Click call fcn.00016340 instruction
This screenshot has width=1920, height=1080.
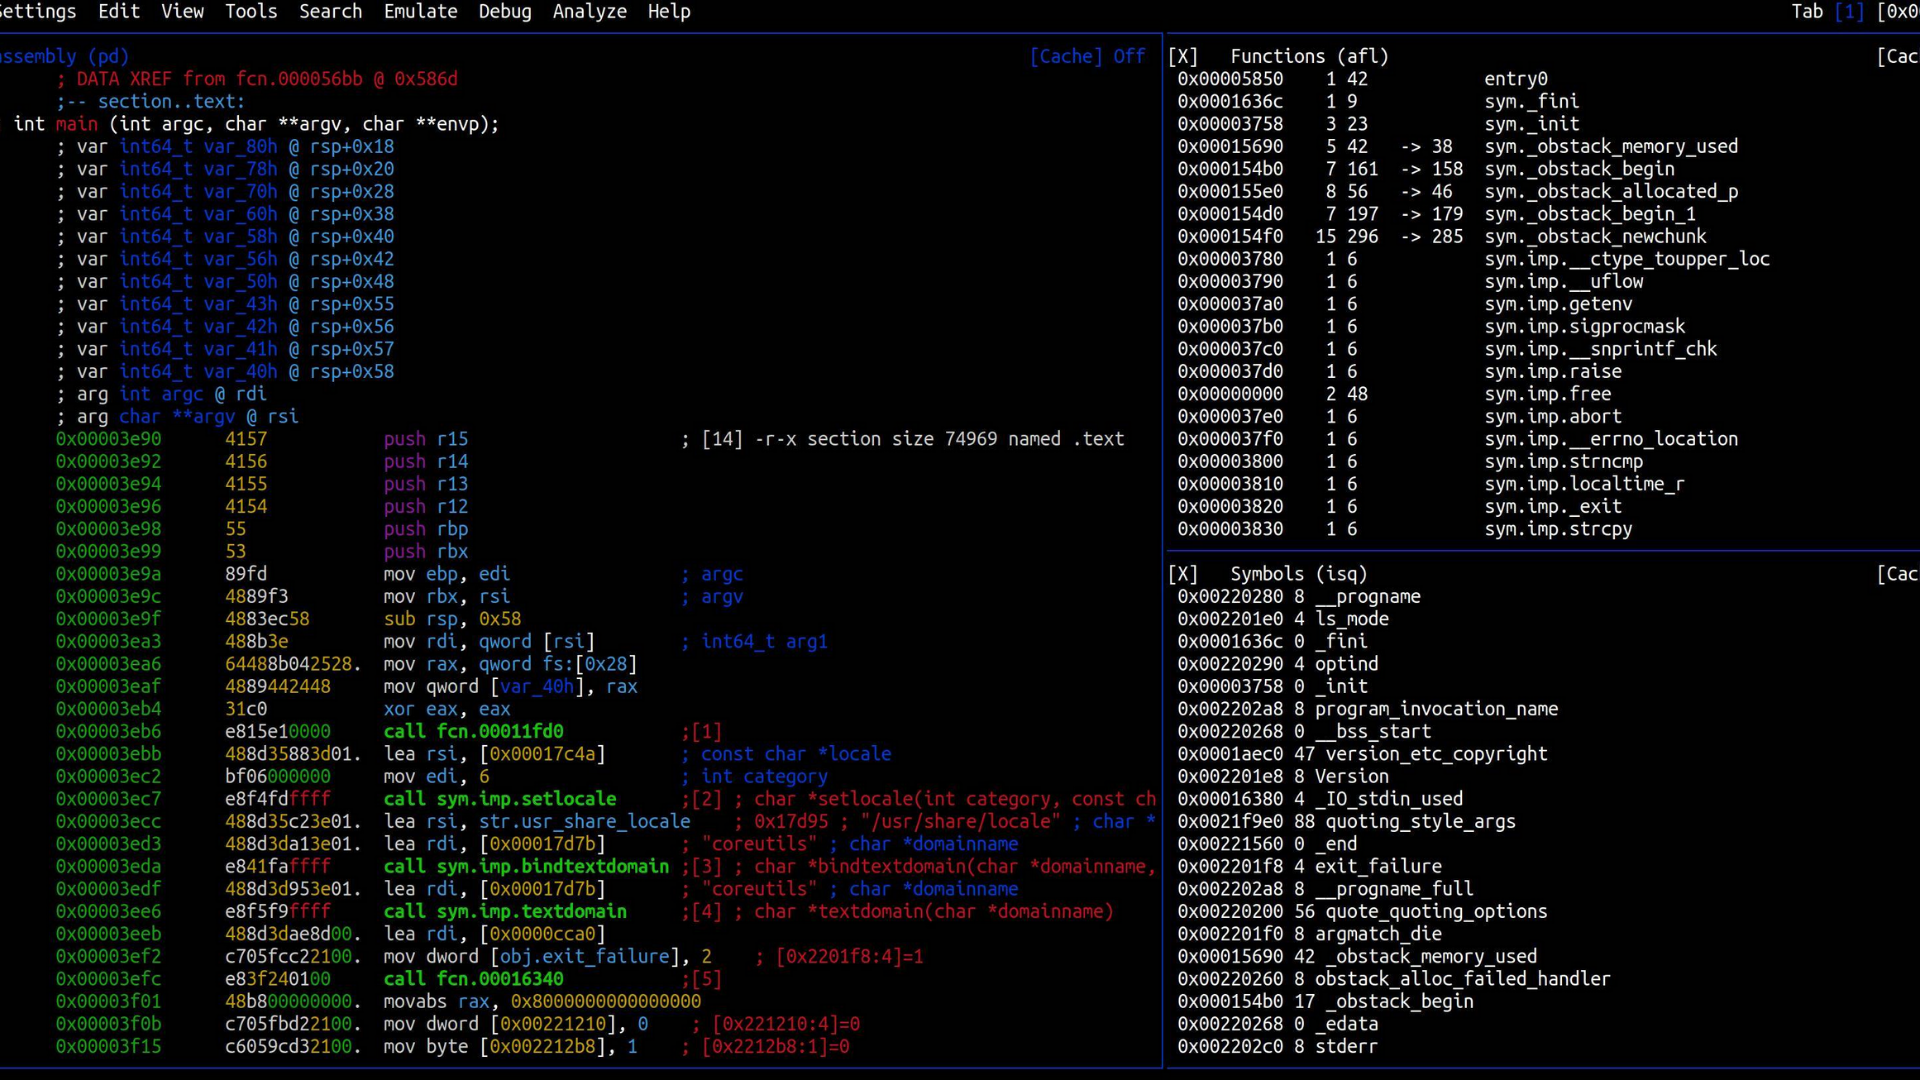pos(473,978)
